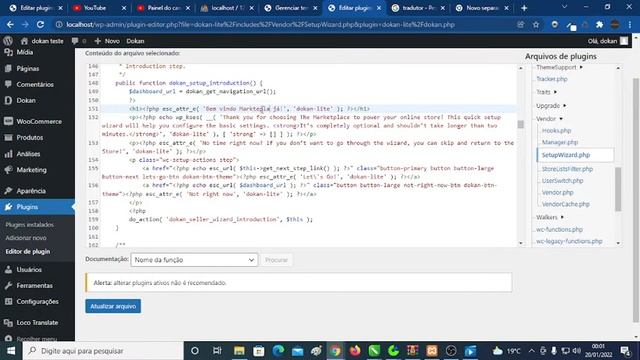Click the browser back arrow

point(10,24)
